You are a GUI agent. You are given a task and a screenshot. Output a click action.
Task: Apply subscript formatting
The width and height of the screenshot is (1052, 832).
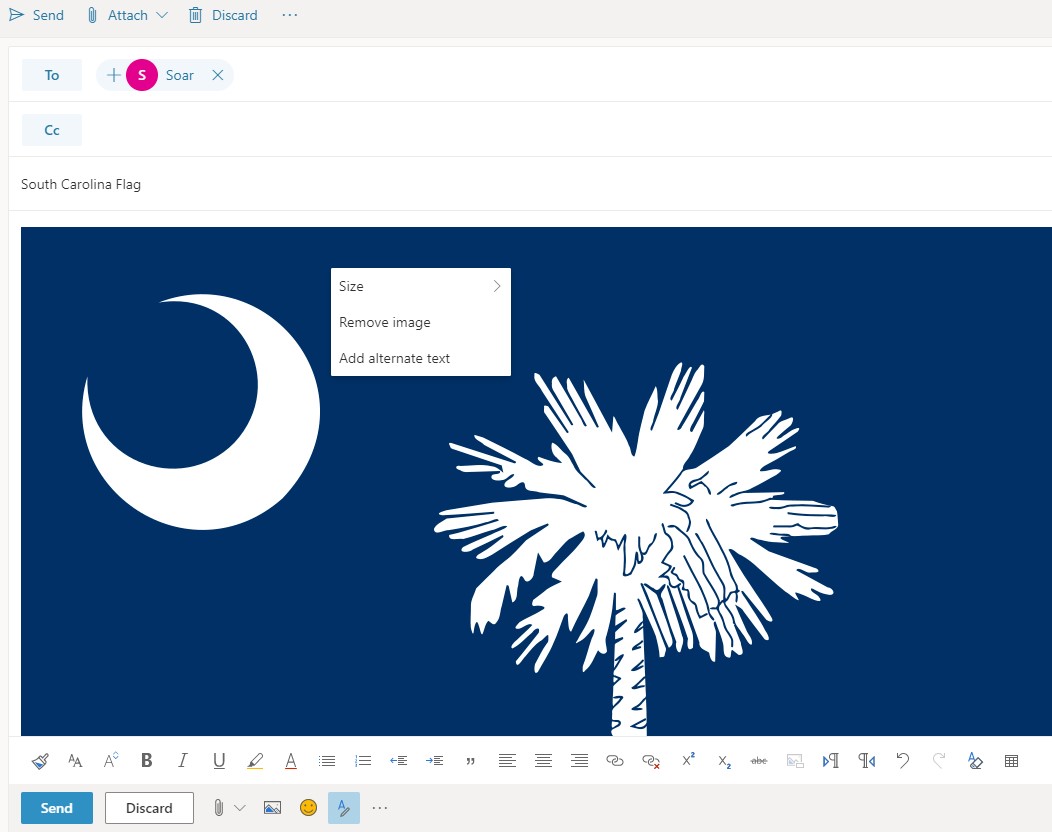pyautogui.click(x=725, y=762)
